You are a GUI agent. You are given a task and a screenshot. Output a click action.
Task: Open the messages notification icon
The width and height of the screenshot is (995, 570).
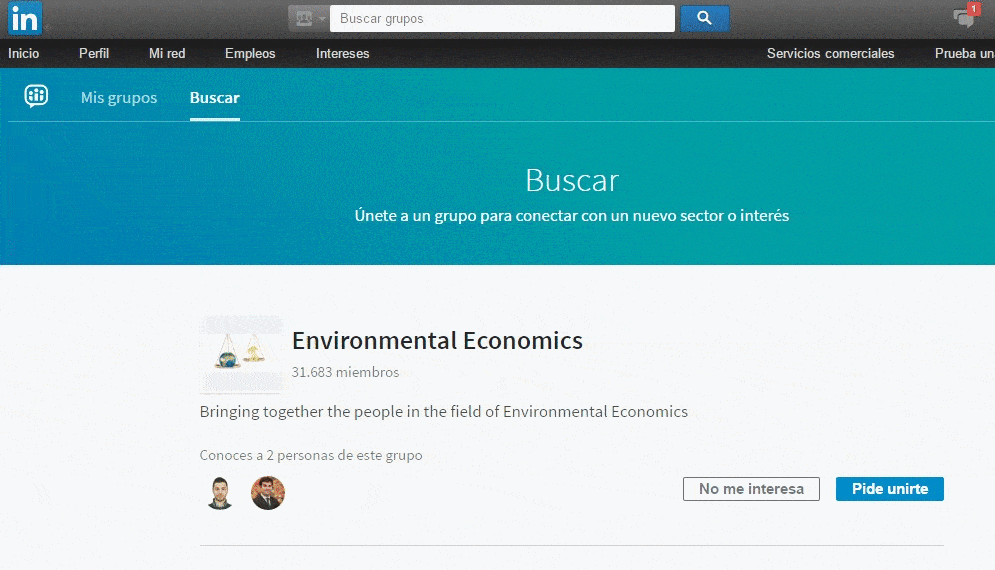966,17
